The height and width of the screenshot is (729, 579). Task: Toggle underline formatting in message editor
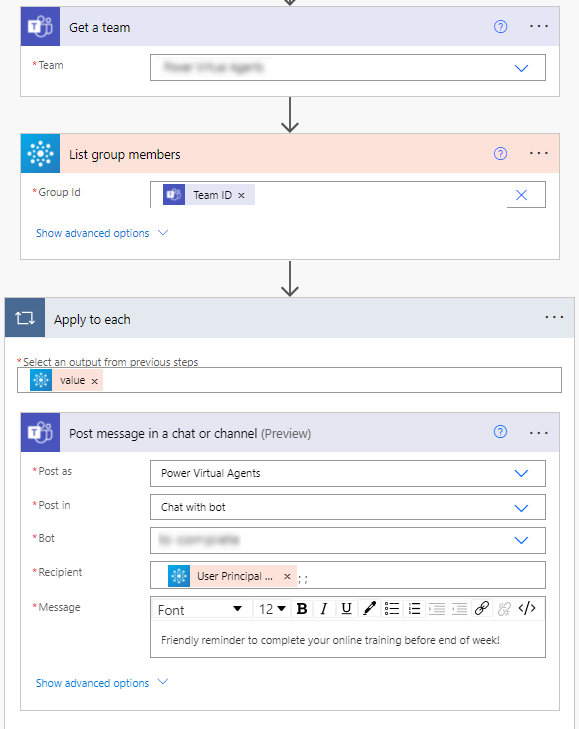[x=346, y=609]
